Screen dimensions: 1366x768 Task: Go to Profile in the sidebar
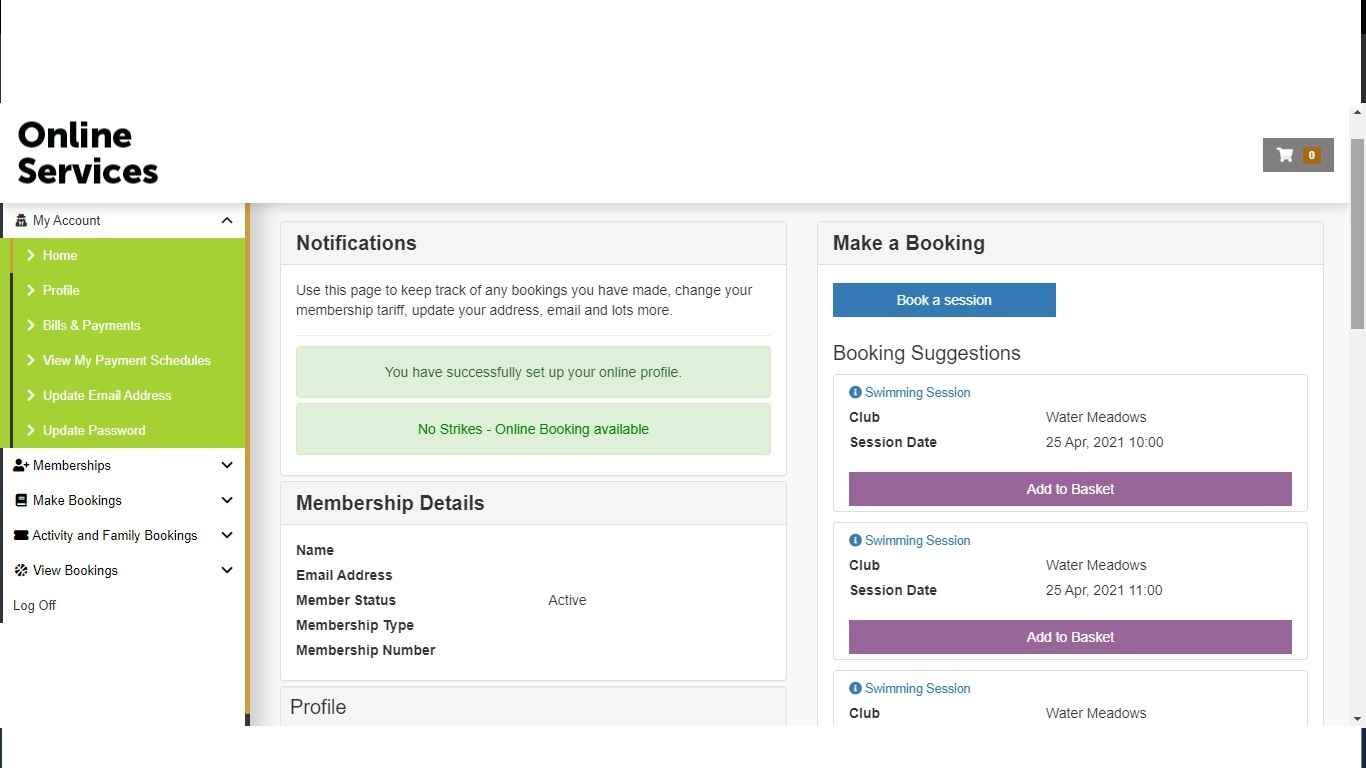[61, 291]
